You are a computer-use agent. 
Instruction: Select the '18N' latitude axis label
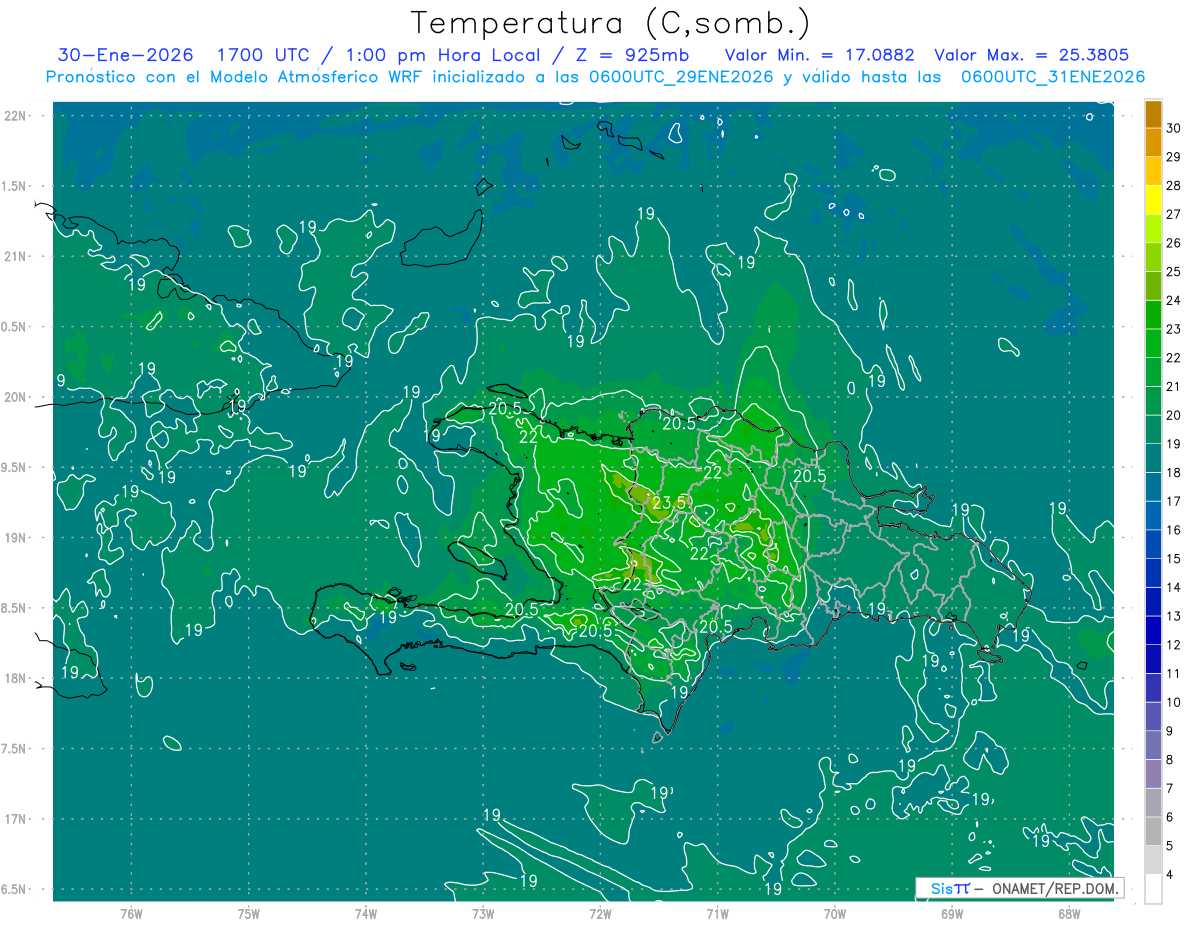[15, 678]
